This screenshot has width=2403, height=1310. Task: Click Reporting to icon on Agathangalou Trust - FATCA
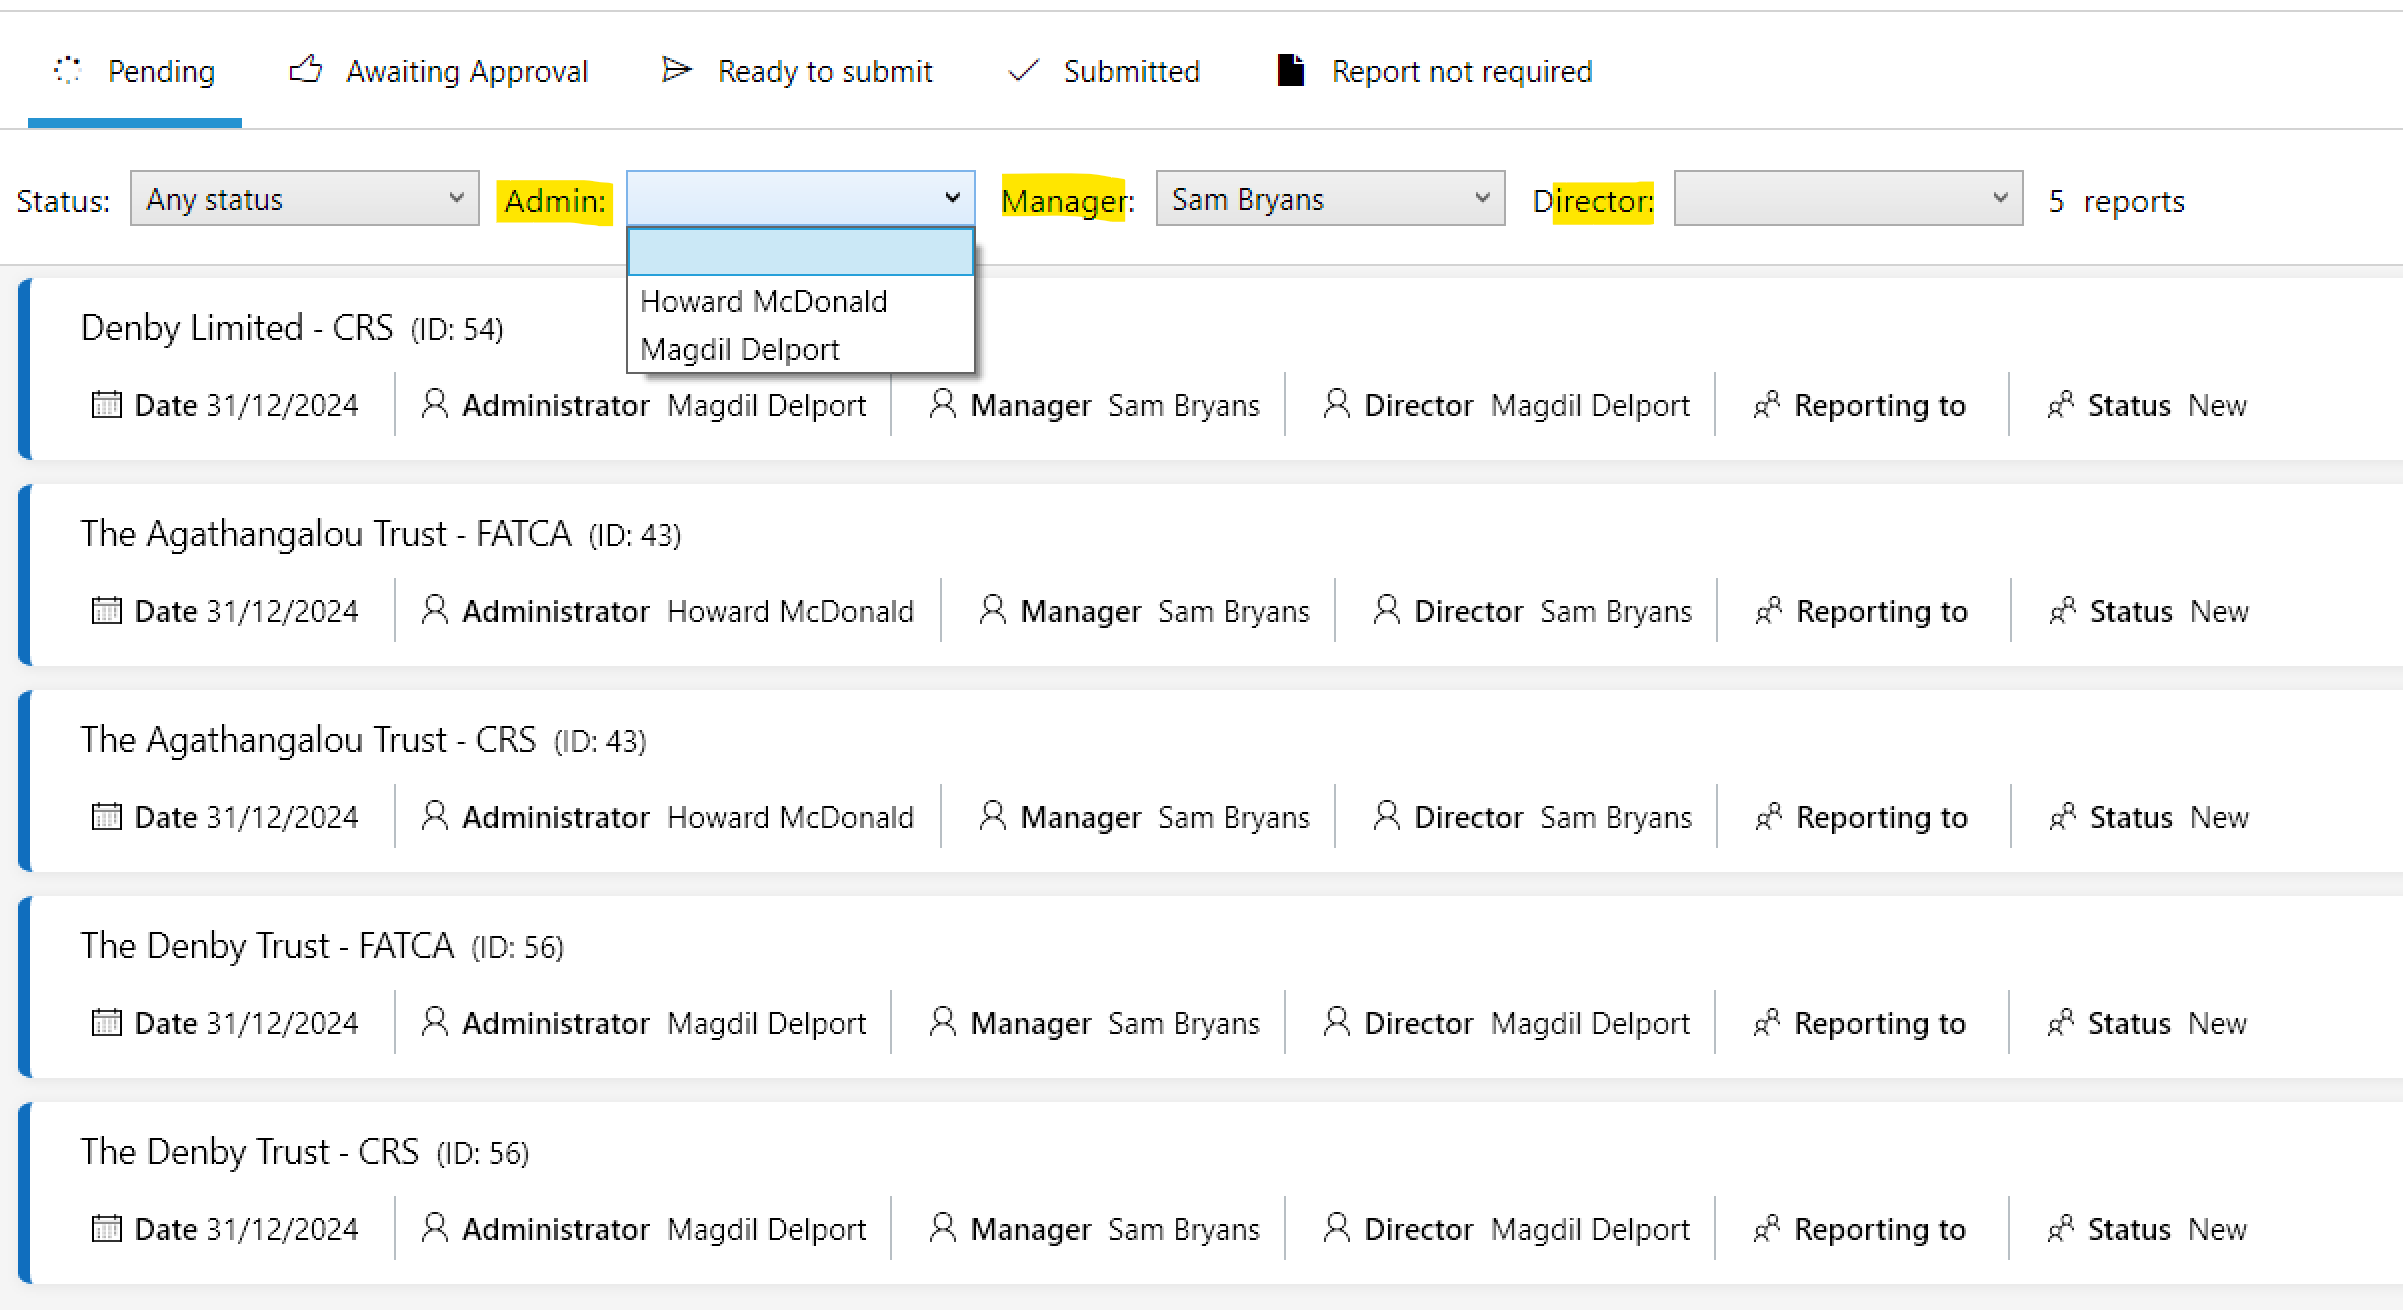[x=1769, y=610]
